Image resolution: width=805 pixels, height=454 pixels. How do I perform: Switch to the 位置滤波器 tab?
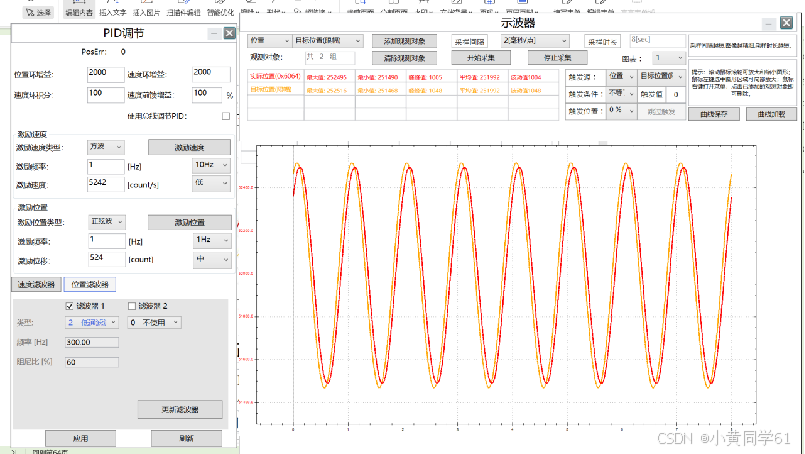pos(90,285)
